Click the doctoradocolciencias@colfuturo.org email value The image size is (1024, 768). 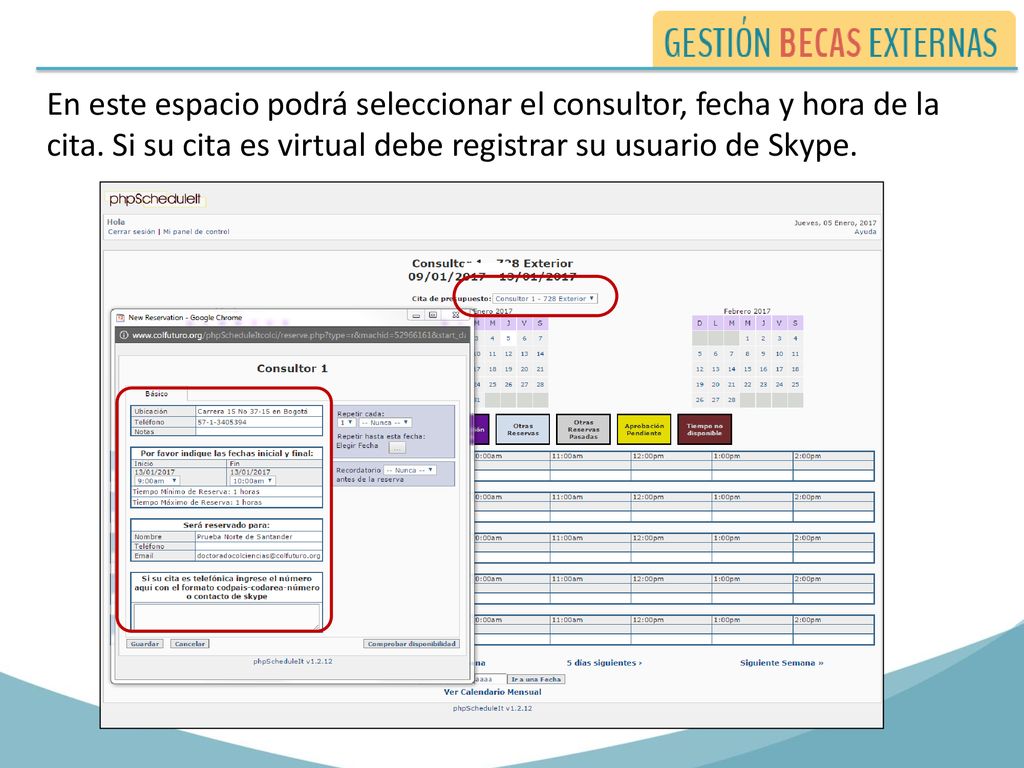point(259,556)
